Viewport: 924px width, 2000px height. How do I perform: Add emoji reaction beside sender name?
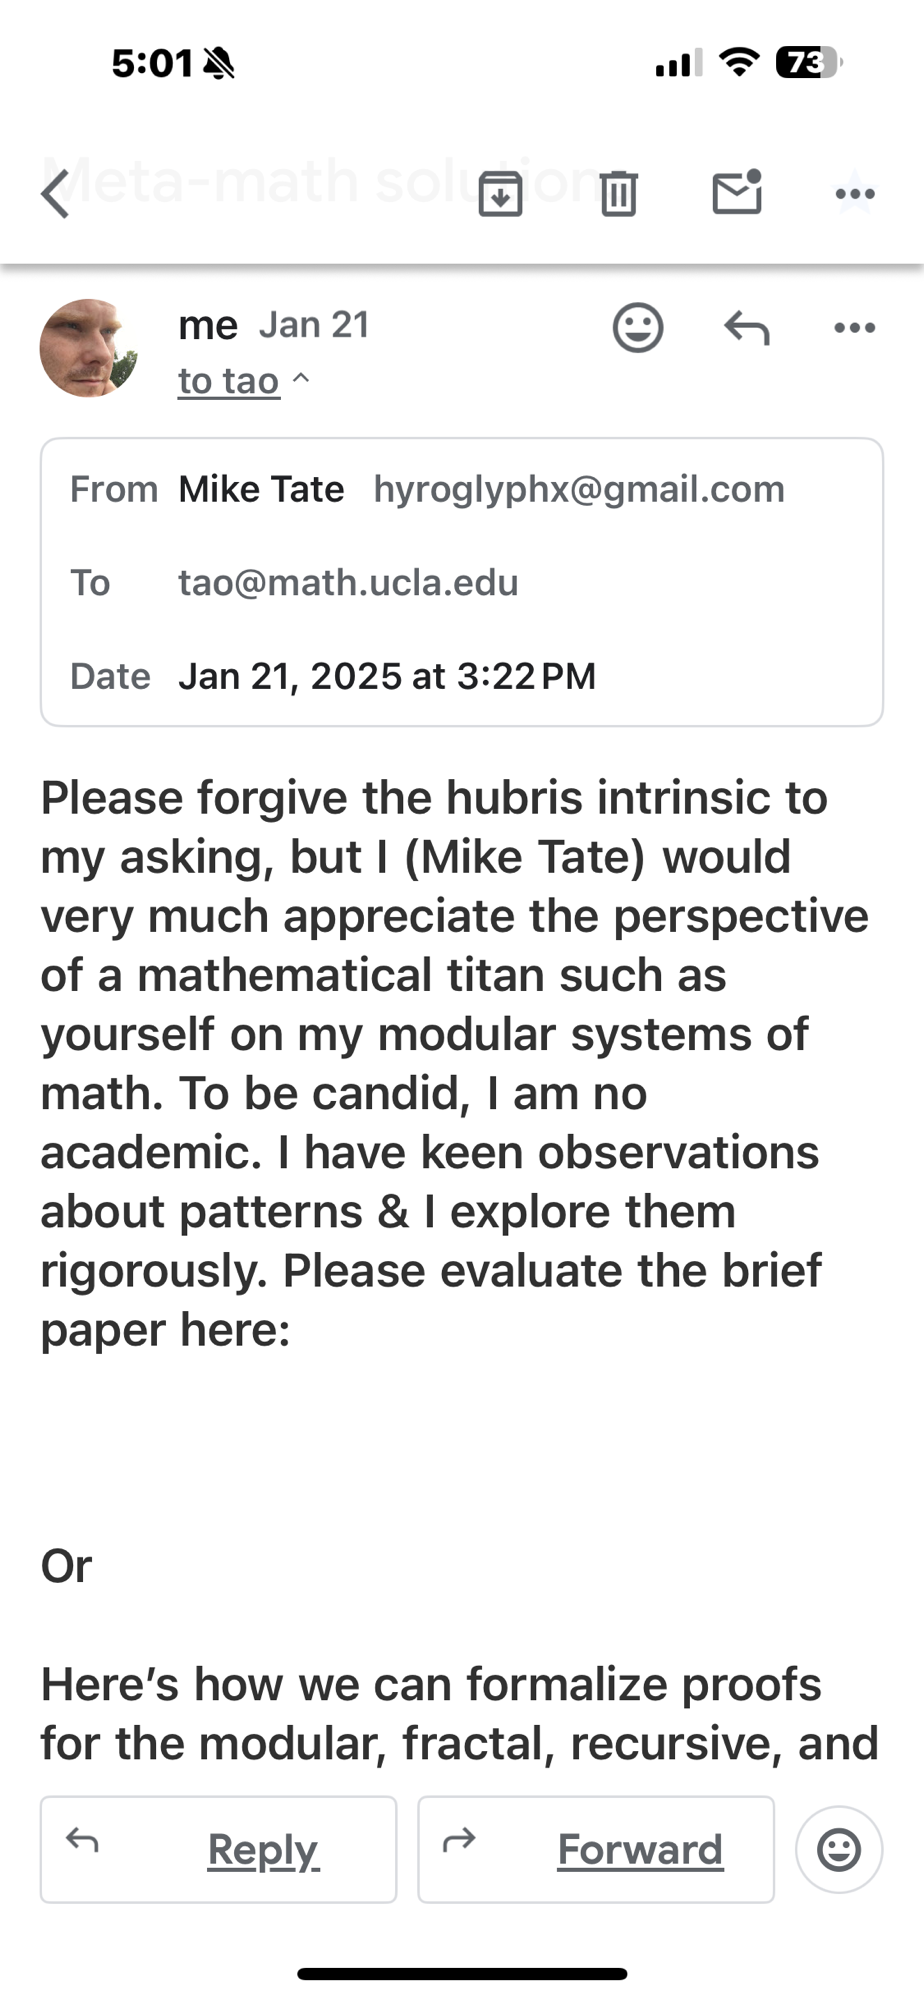pyautogui.click(x=638, y=327)
